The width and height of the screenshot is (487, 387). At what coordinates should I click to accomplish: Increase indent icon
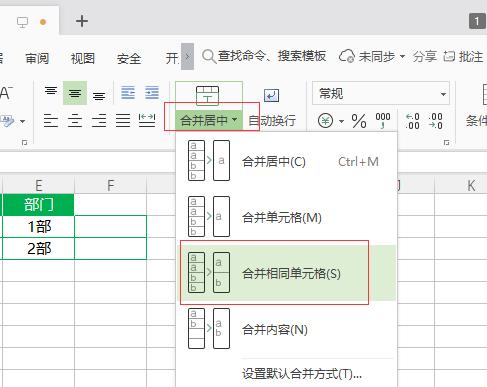[x=152, y=93]
